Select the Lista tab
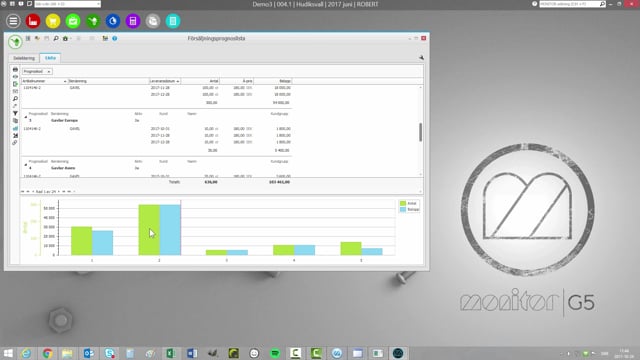Screen dimensions: 640x360 tap(50, 58)
